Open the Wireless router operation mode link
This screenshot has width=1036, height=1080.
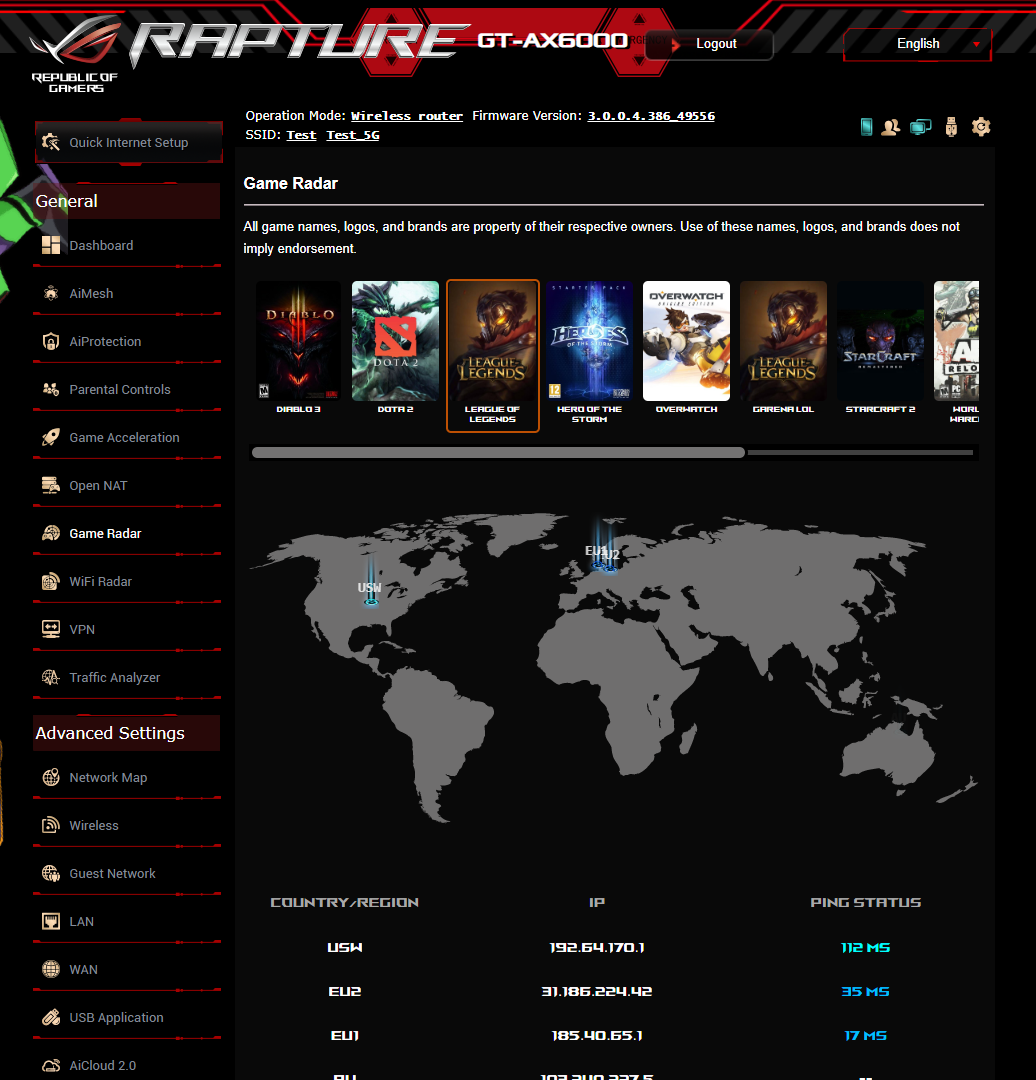pos(406,116)
